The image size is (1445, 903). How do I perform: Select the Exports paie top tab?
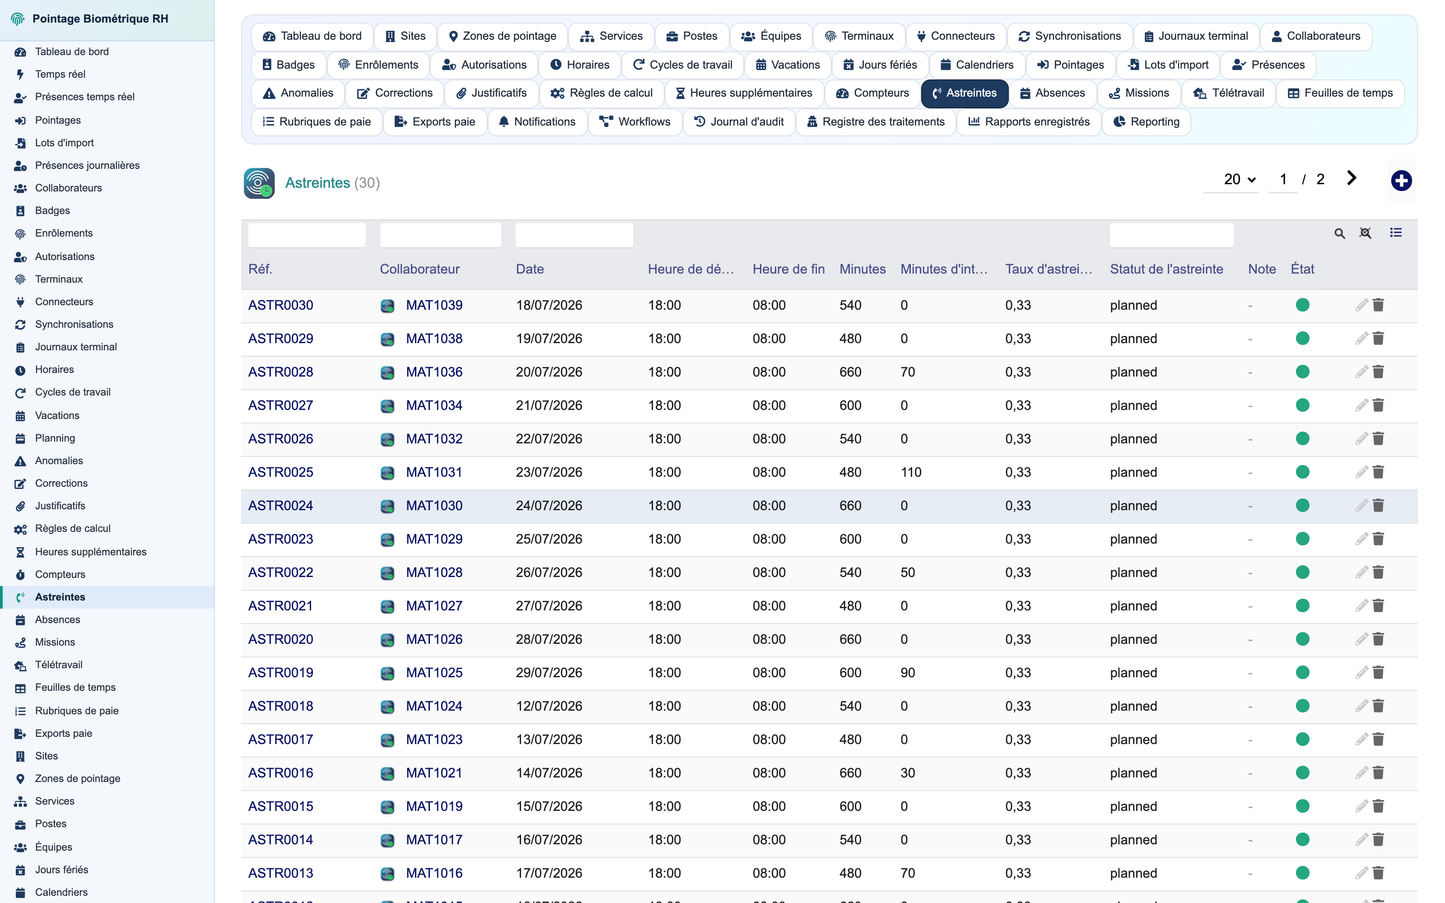click(x=435, y=122)
